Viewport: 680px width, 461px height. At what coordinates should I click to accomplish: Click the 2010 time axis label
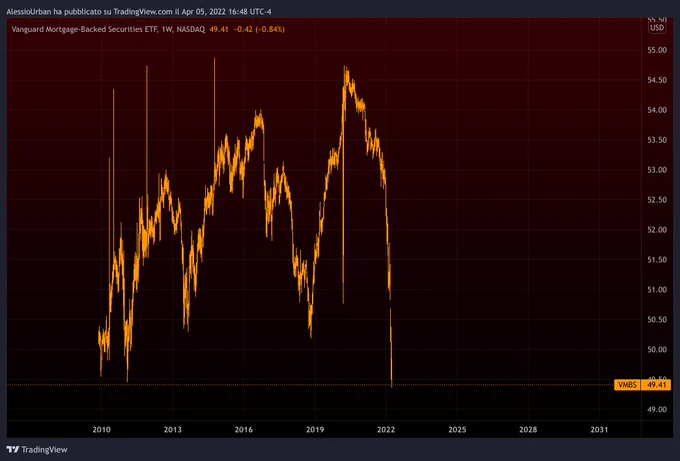[x=101, y=430]
